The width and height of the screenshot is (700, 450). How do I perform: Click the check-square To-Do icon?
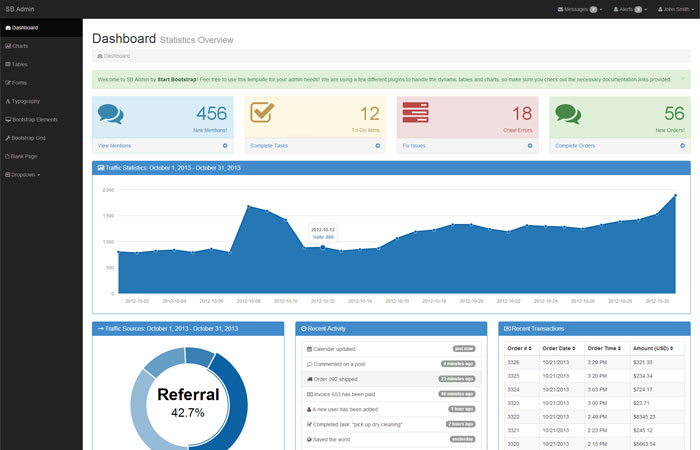point(262,112)
